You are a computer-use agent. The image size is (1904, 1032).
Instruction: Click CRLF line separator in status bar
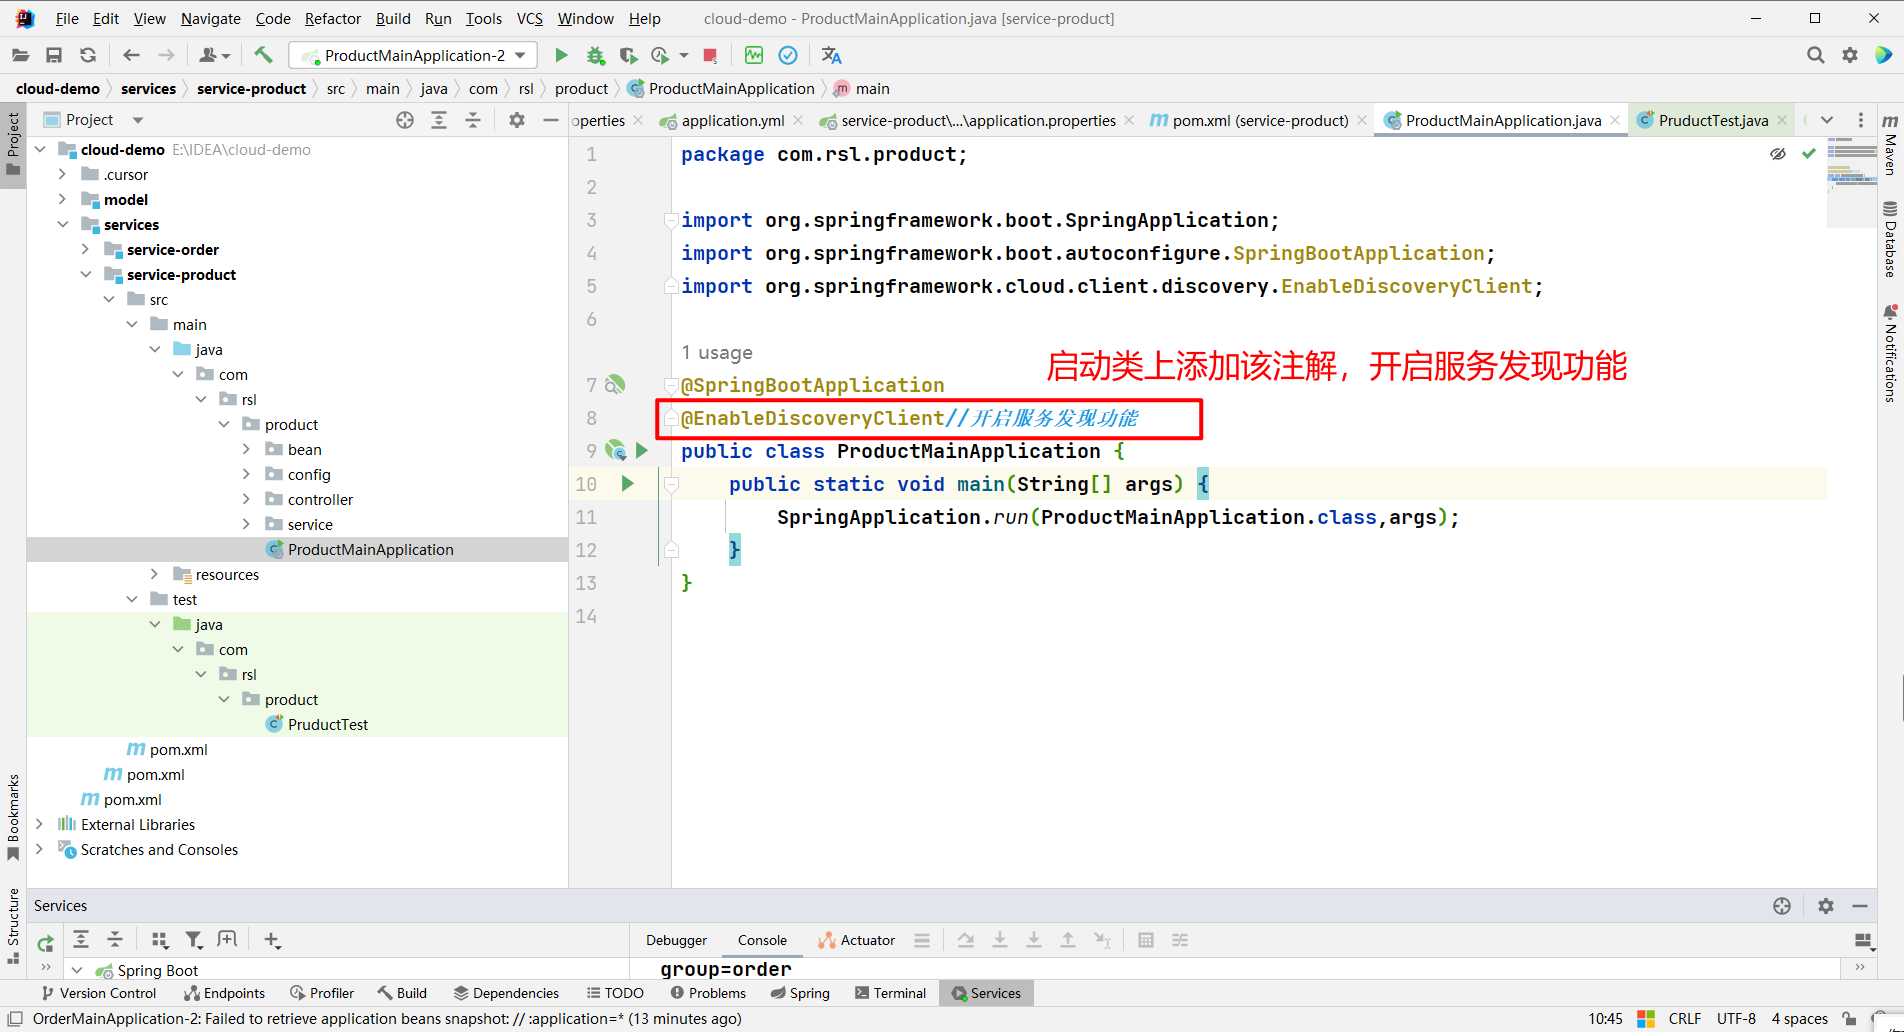coord(1685,1019)
